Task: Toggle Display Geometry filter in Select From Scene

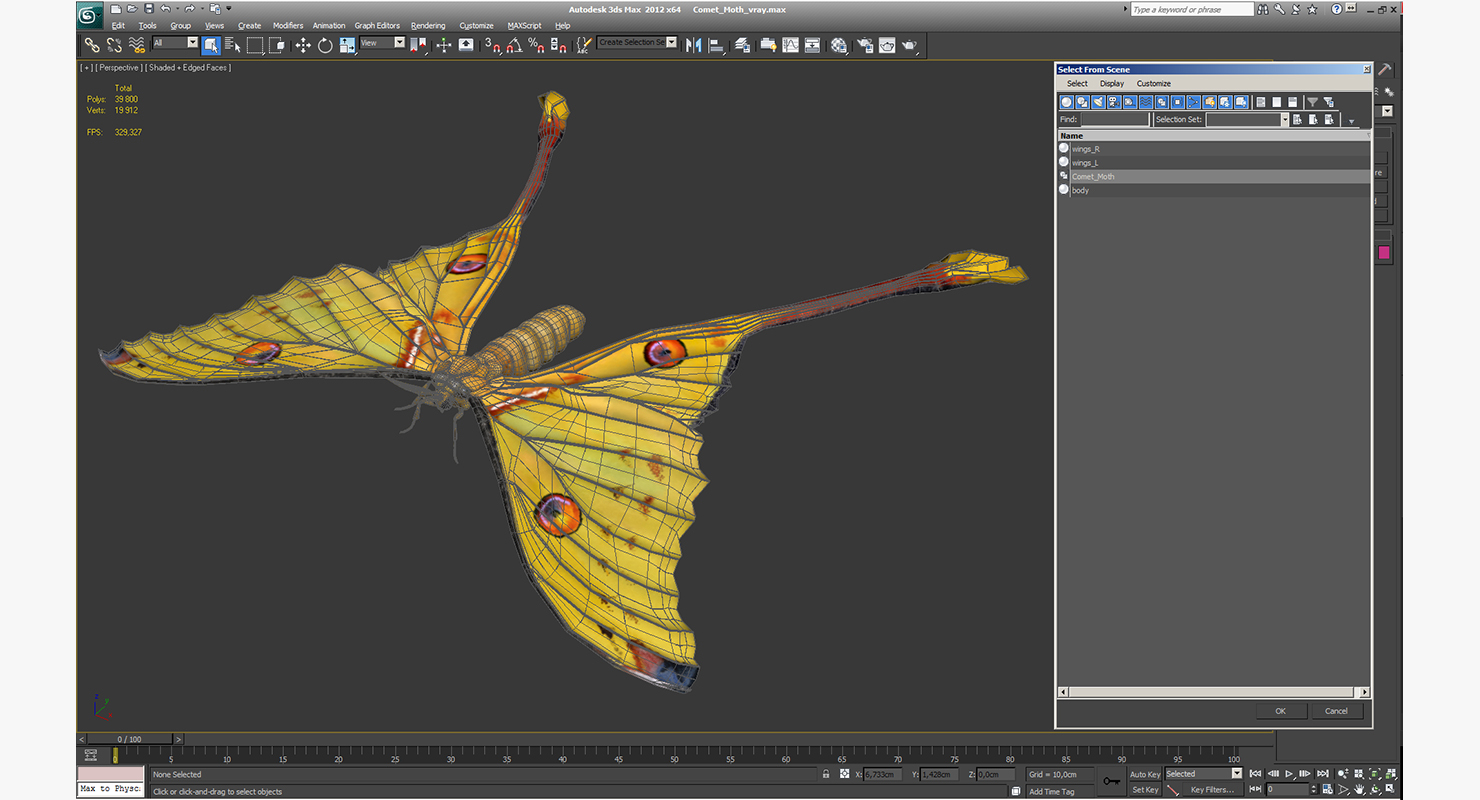Action: [x=1067, y=102]
